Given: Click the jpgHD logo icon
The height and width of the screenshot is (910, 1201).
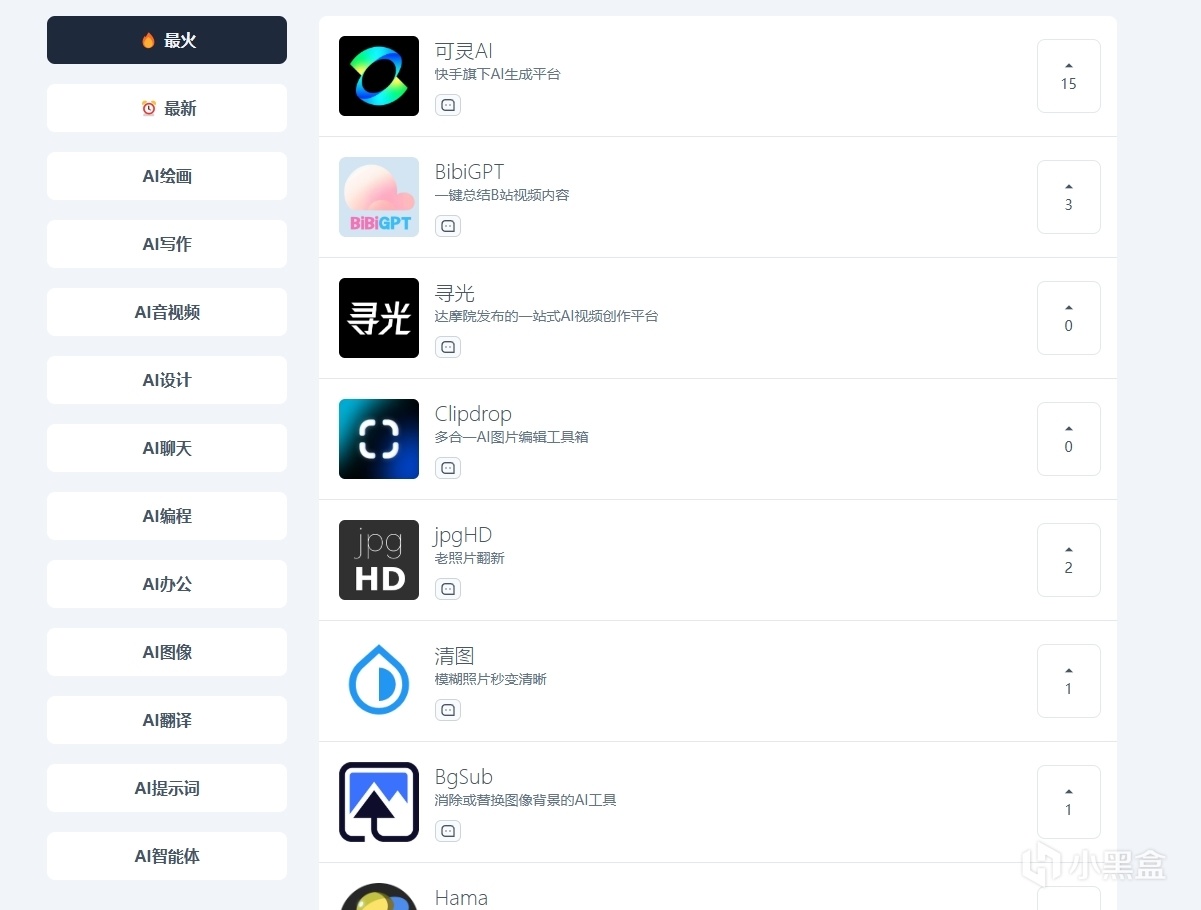Looking at the screenshot, I should pyautogui.click(x=378, y=560).
